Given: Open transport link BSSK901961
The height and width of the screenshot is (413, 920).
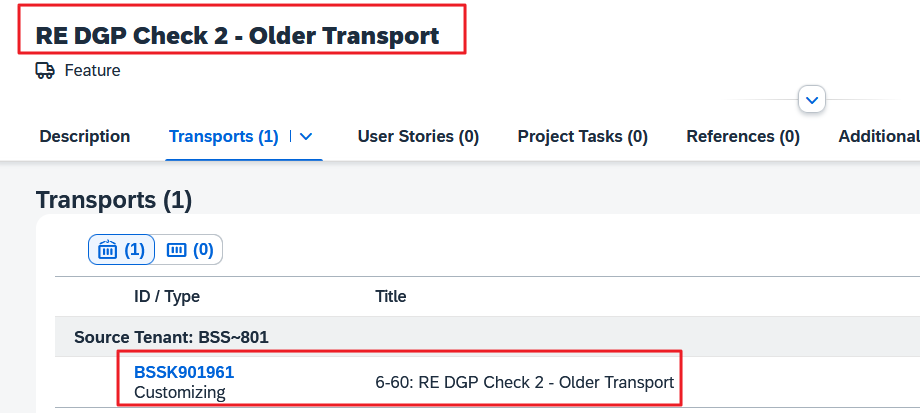Looking at the screenshot, I should click(184, 372).
